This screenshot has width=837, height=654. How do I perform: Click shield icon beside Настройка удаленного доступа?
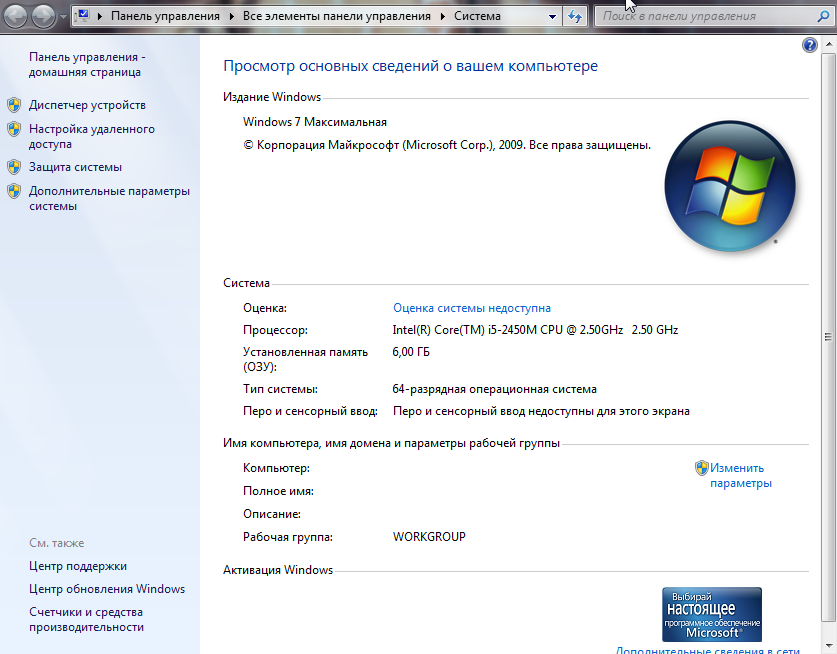point(14,129)
